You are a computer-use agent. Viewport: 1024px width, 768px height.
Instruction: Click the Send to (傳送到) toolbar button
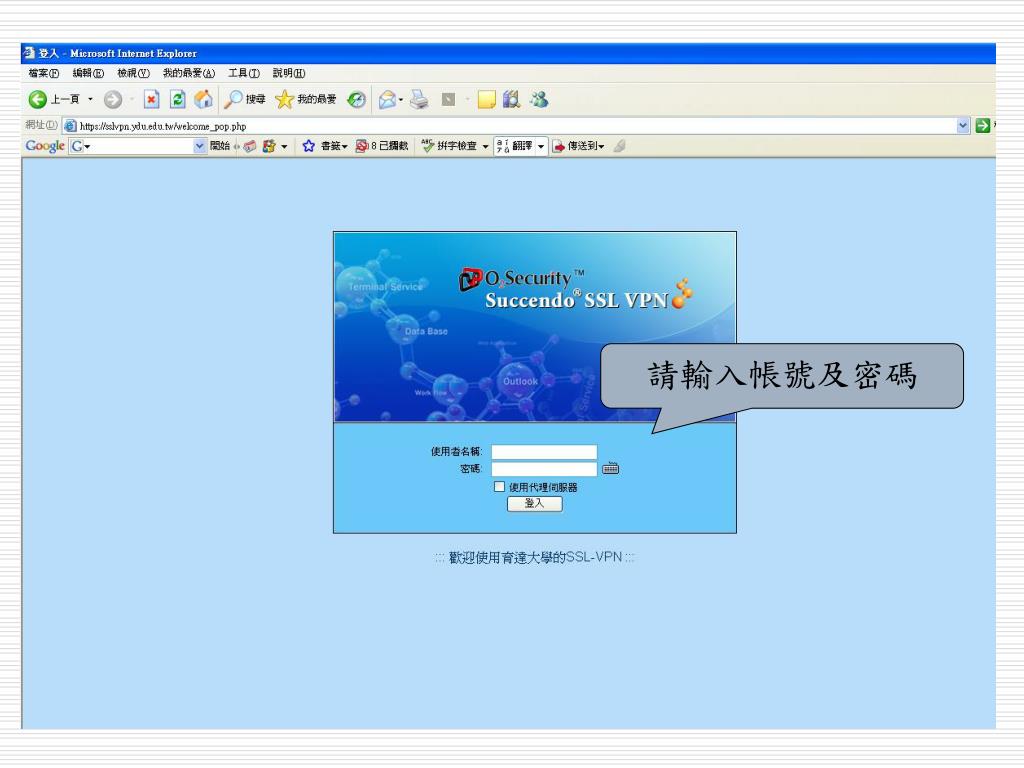[579, 146]
